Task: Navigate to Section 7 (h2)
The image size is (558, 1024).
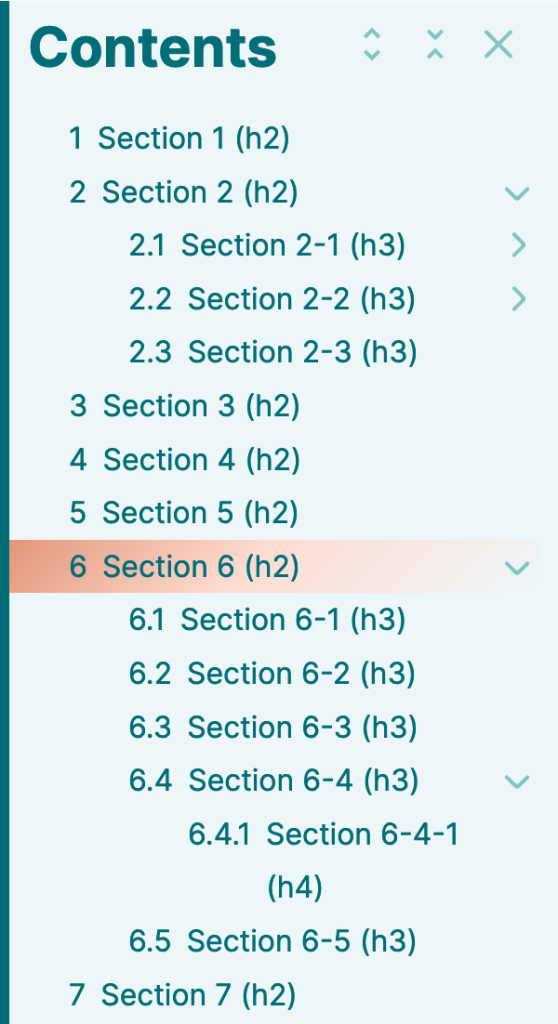Action: (182, 995)
